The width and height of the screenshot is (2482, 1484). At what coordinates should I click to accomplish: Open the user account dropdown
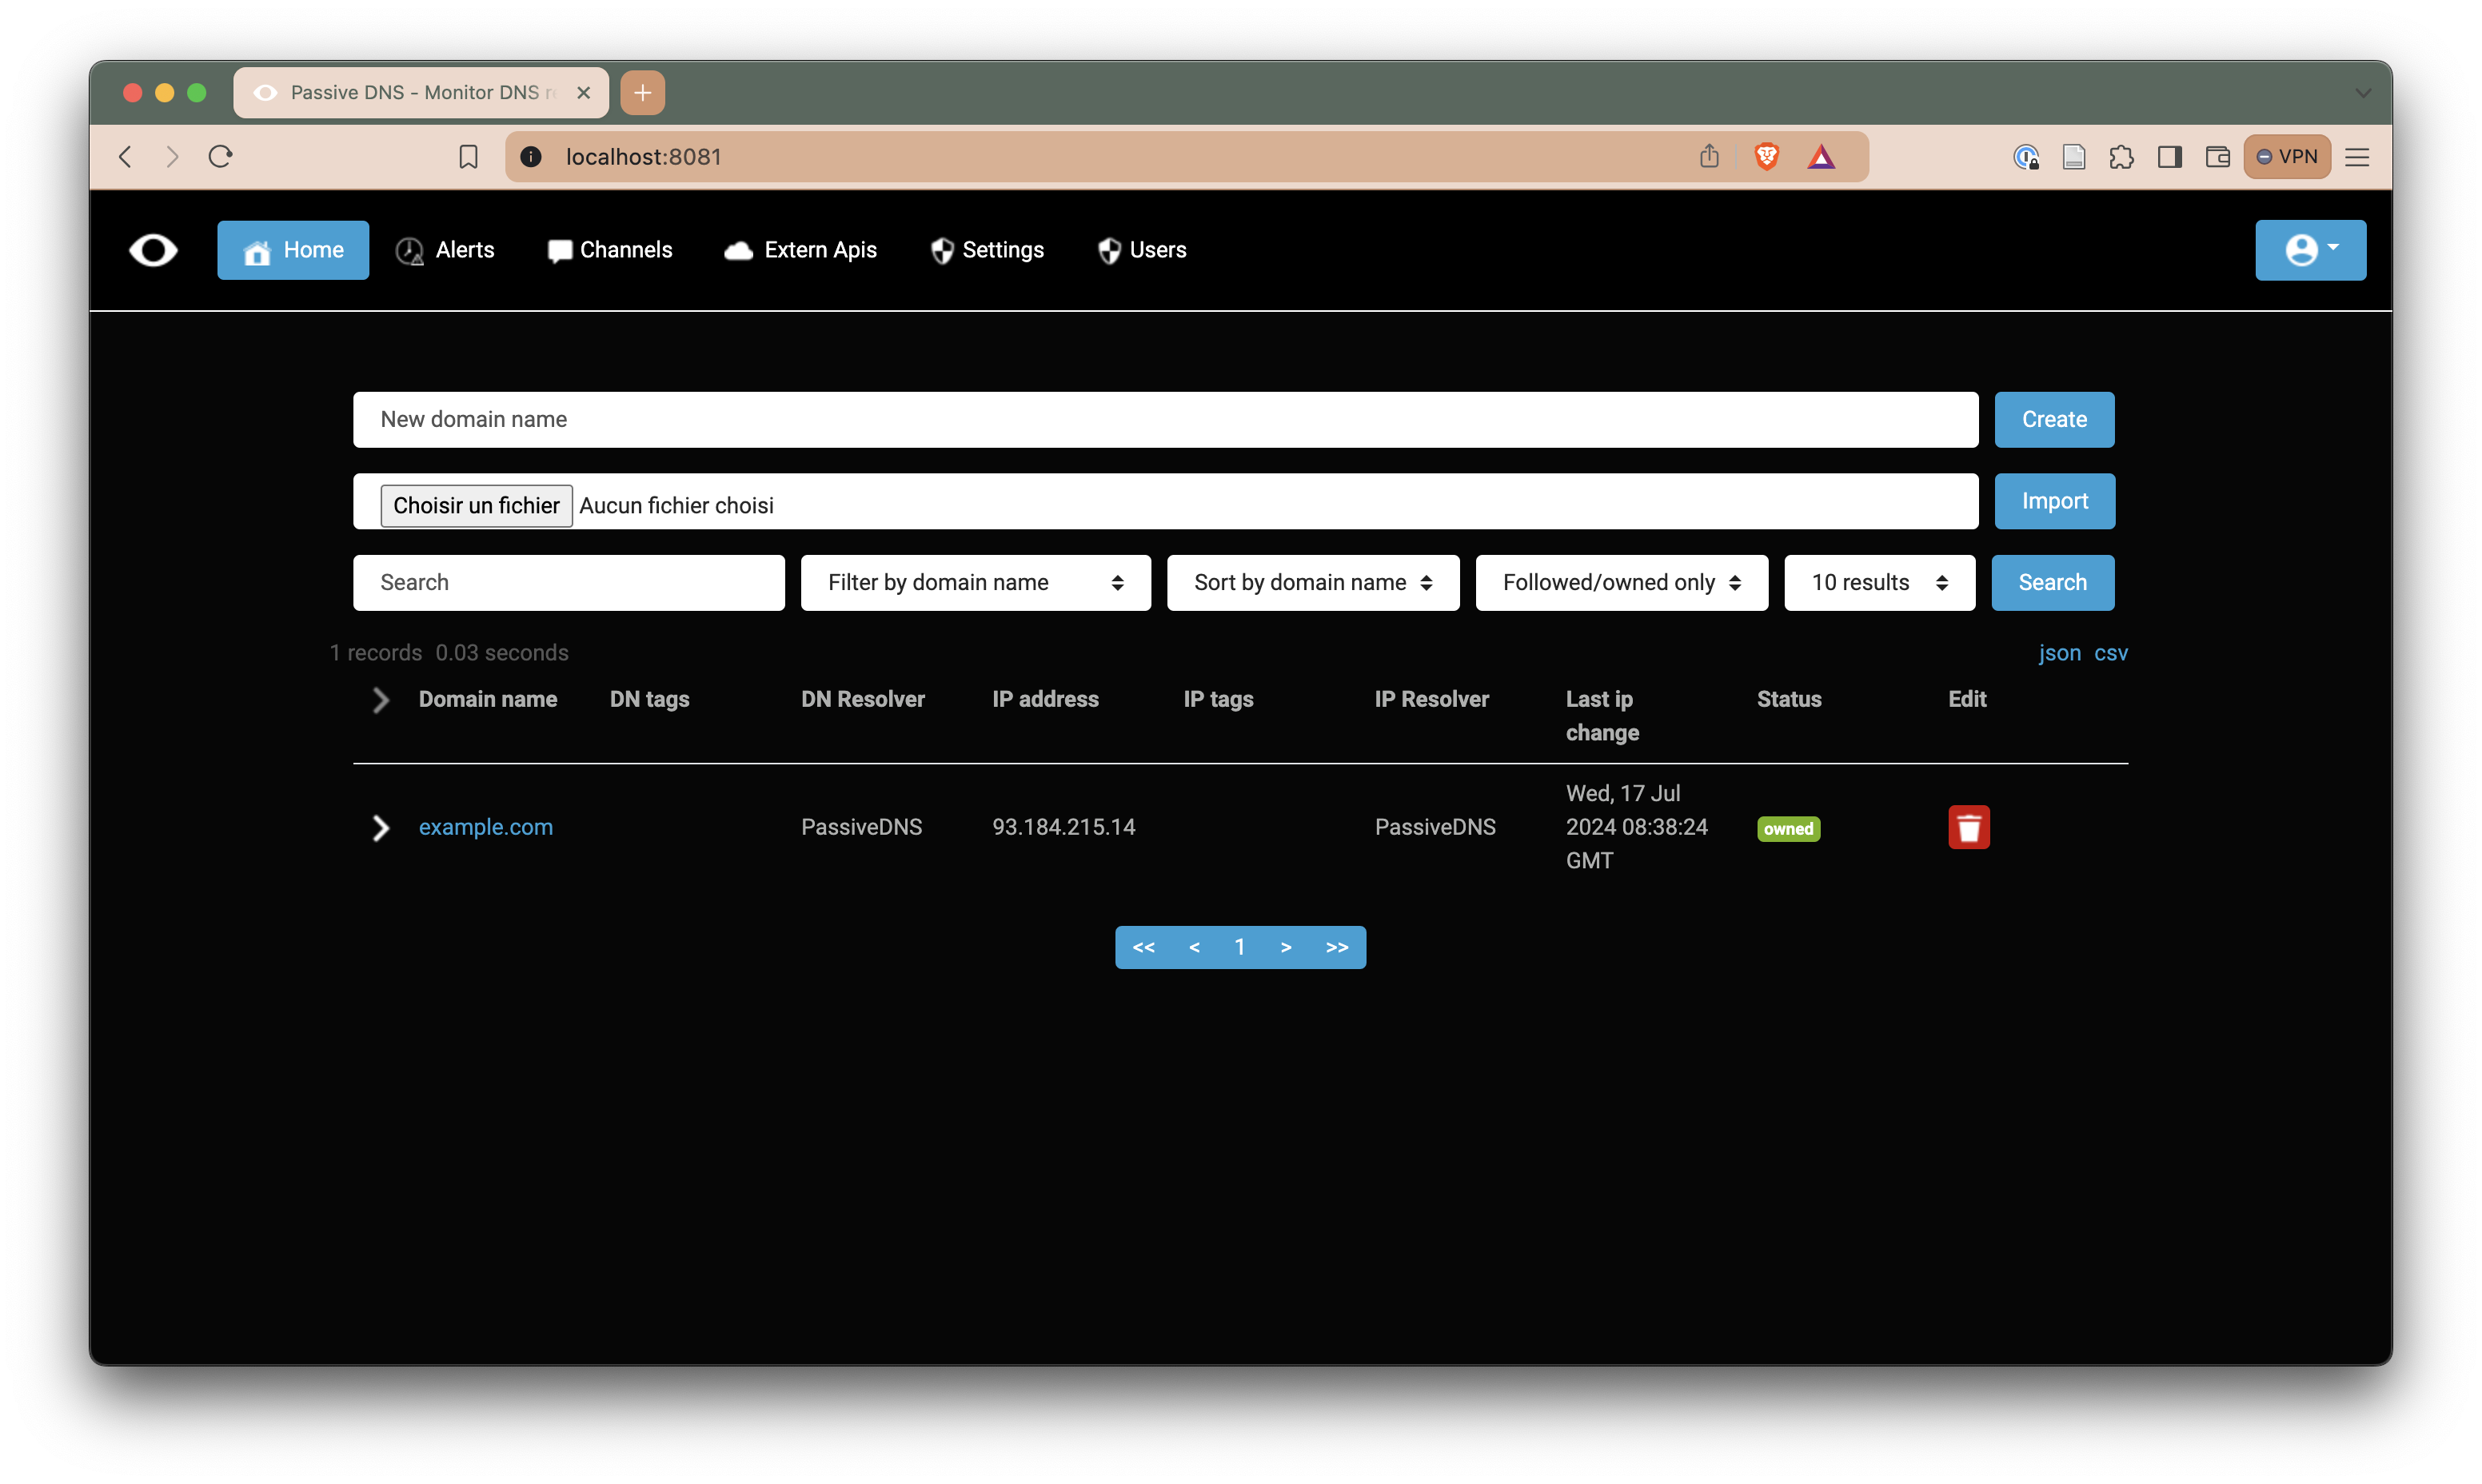[x=2310, y=250]
